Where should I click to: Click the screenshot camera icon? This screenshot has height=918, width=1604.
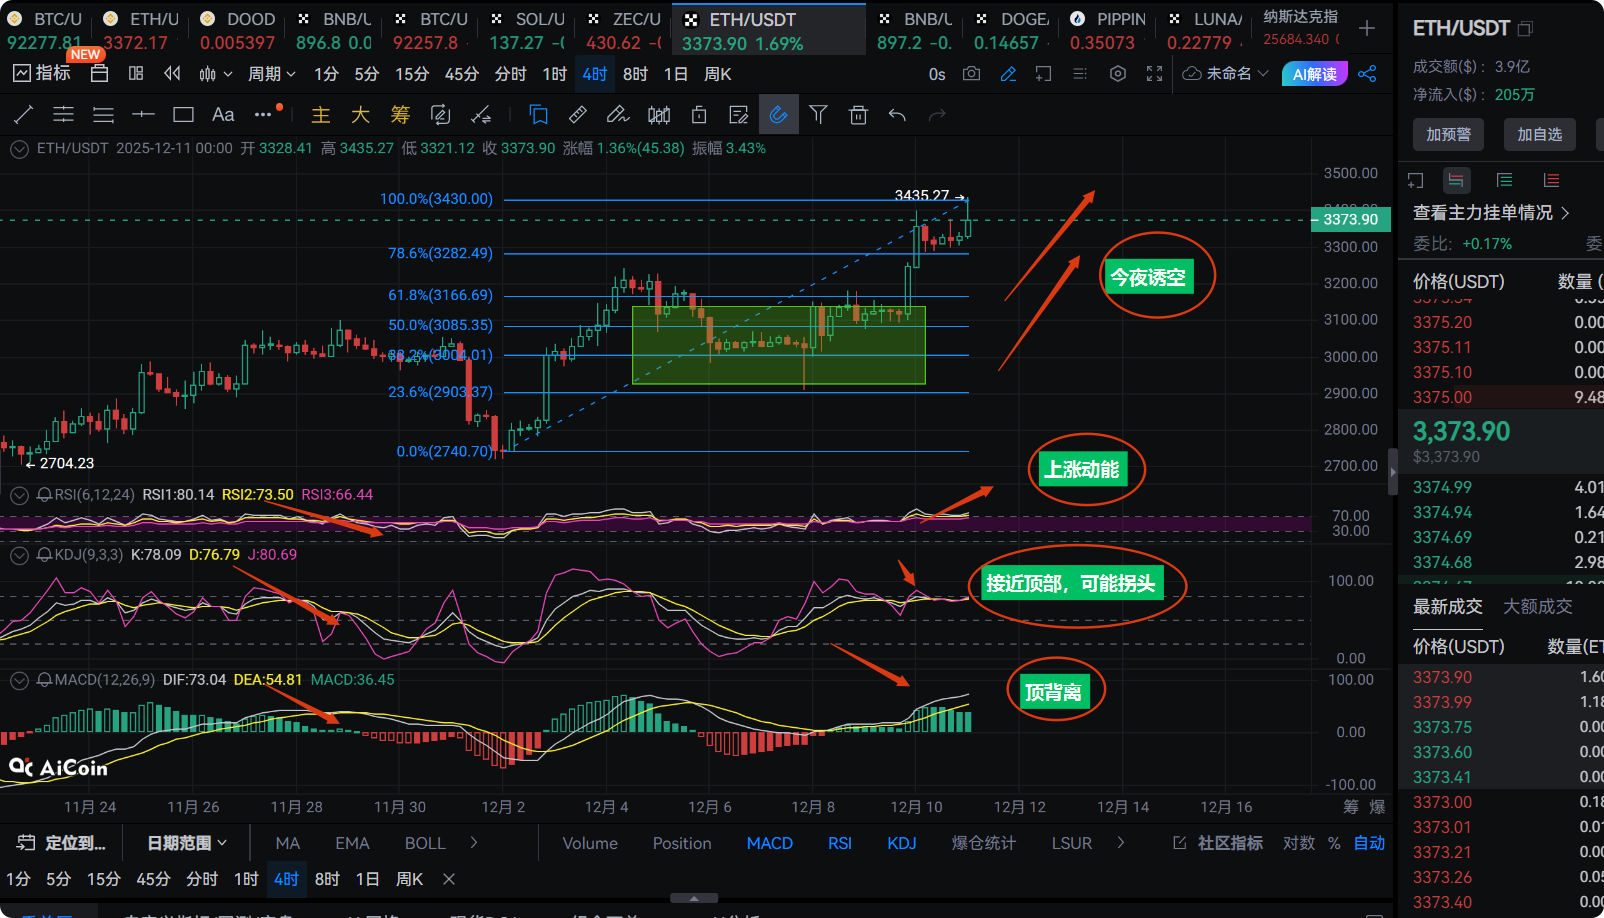click(971, 74)
